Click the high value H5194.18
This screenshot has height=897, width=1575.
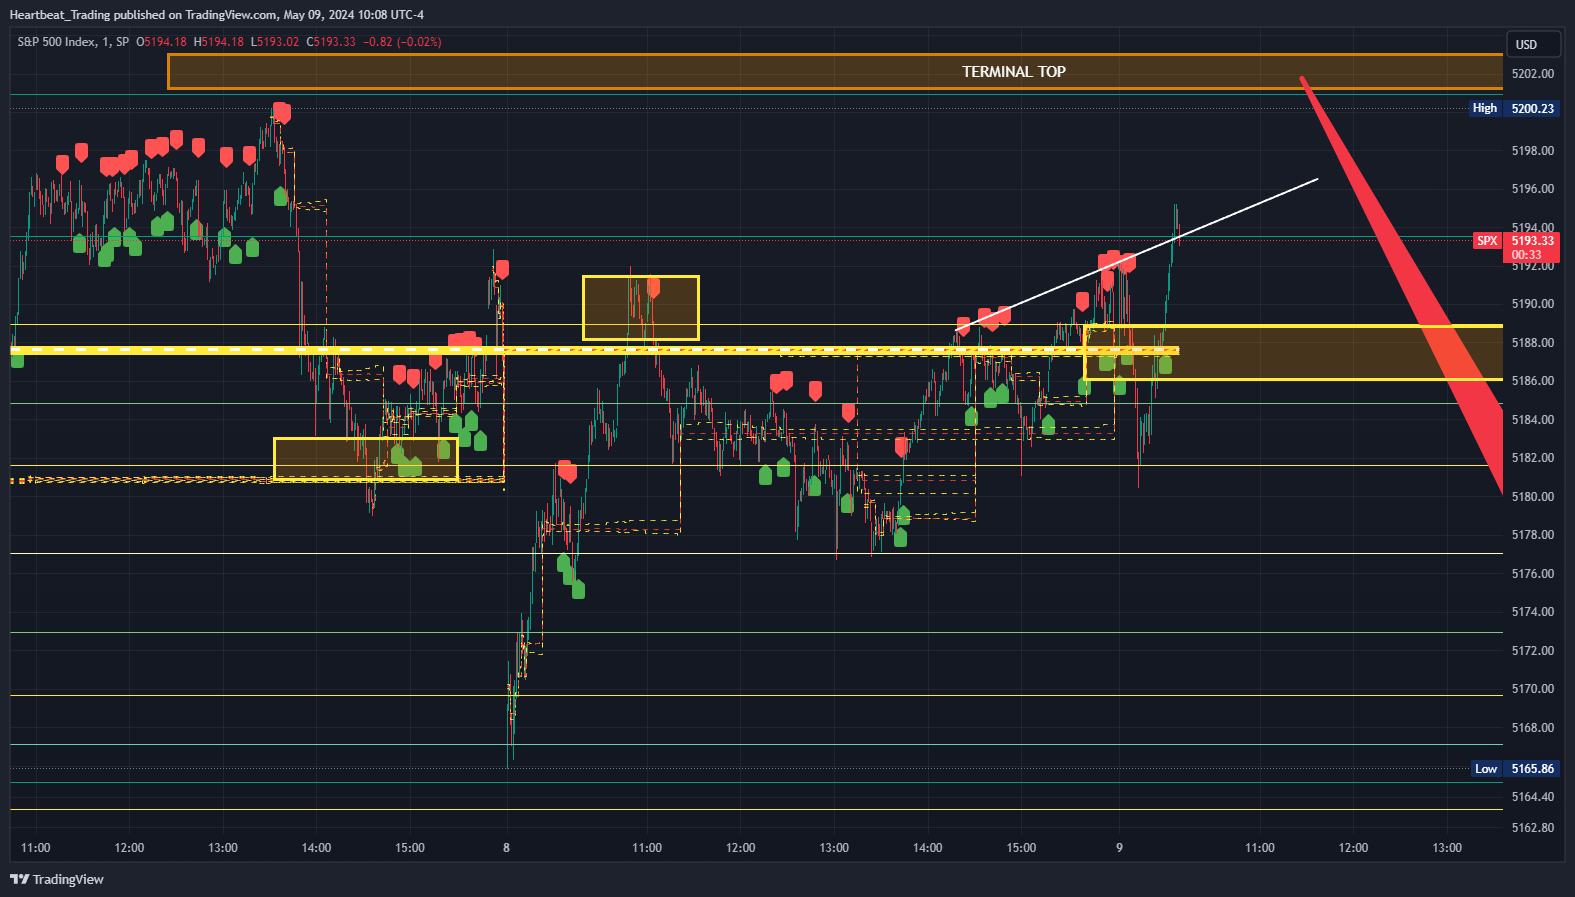point(219,42)
